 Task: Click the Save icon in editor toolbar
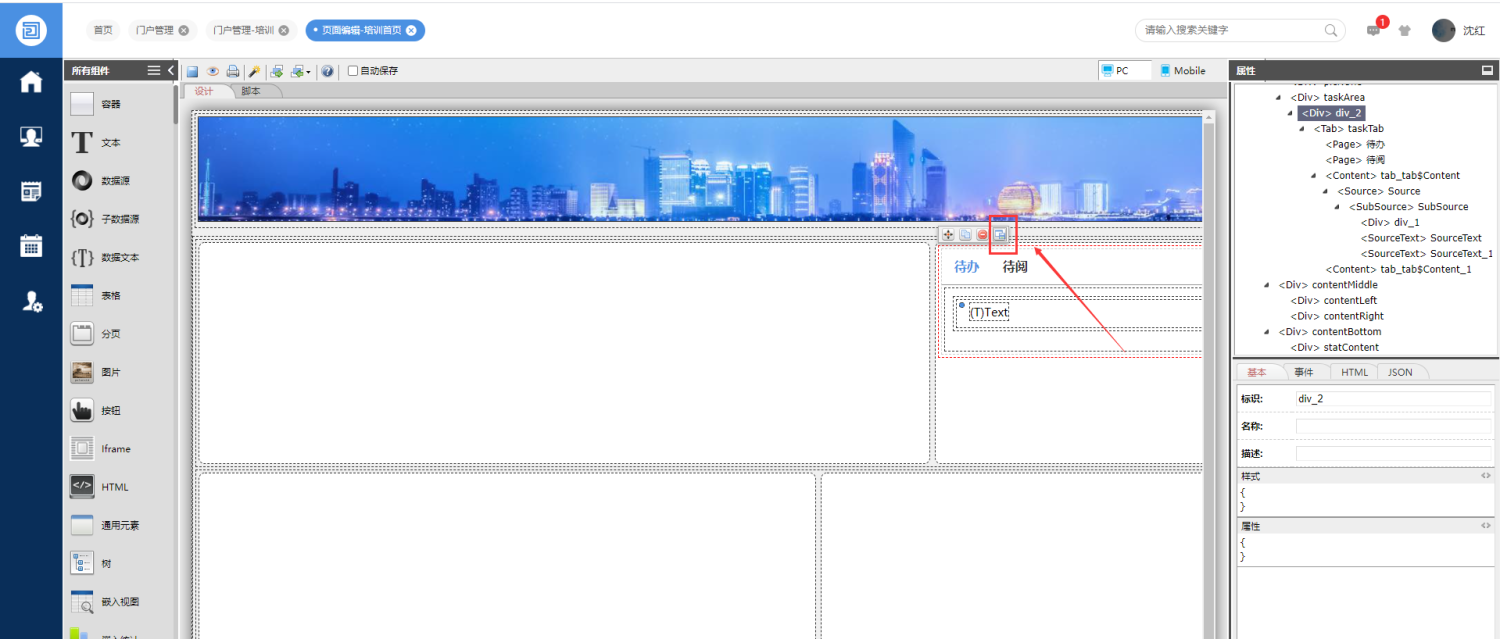(x=192, y=71)
